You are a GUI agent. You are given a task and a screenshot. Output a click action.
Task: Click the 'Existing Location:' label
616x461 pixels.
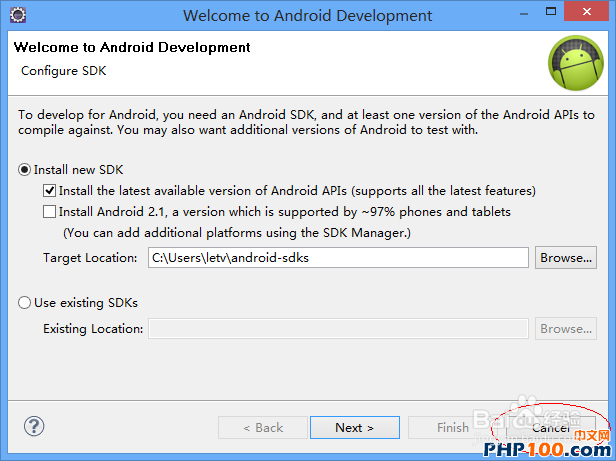(x=93, y=329)
